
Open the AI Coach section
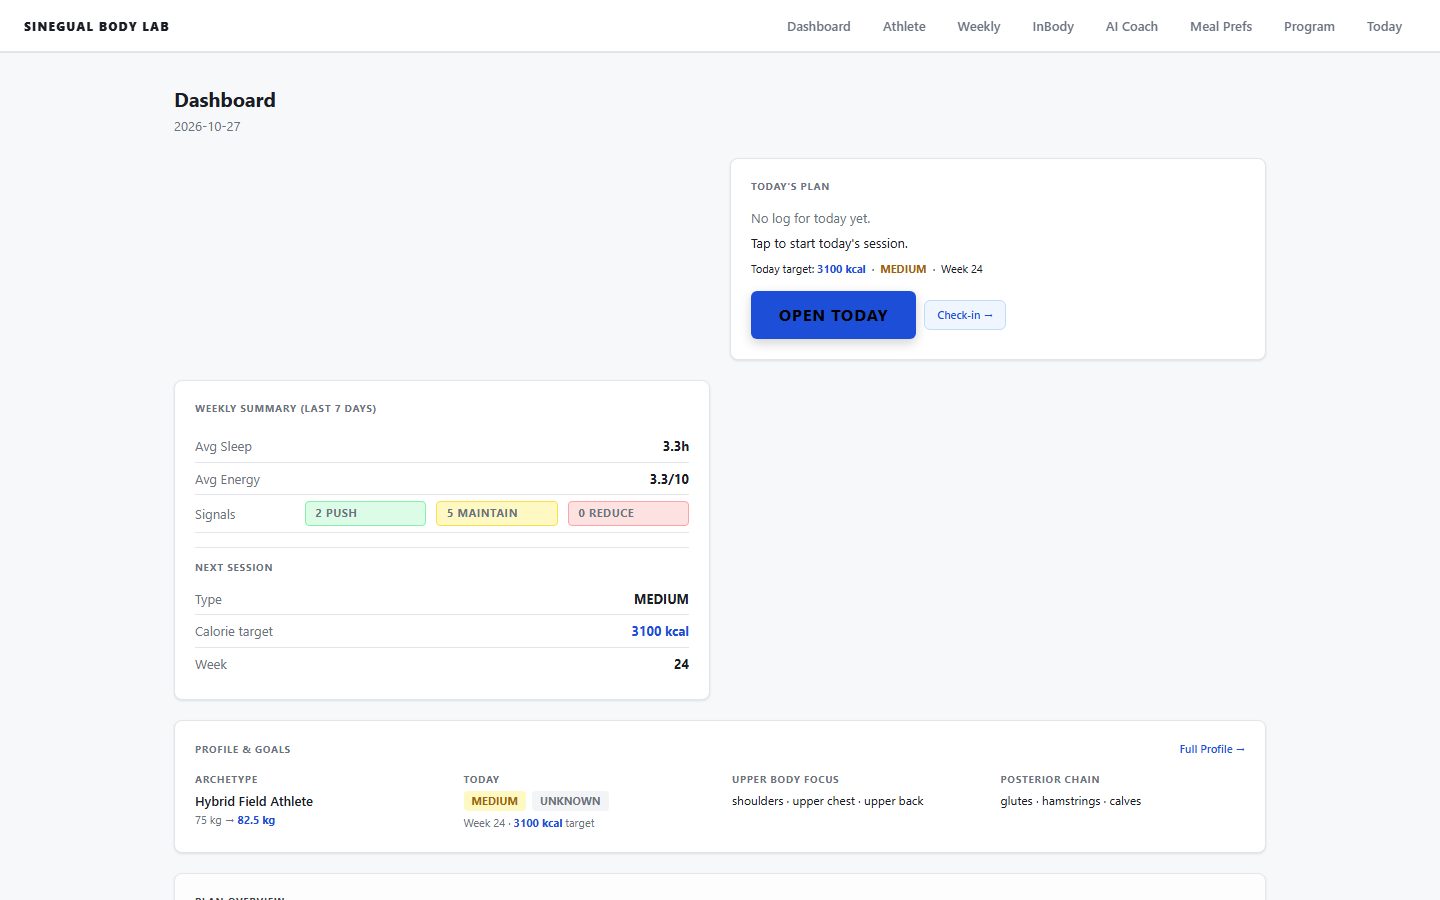point(1131,27)
